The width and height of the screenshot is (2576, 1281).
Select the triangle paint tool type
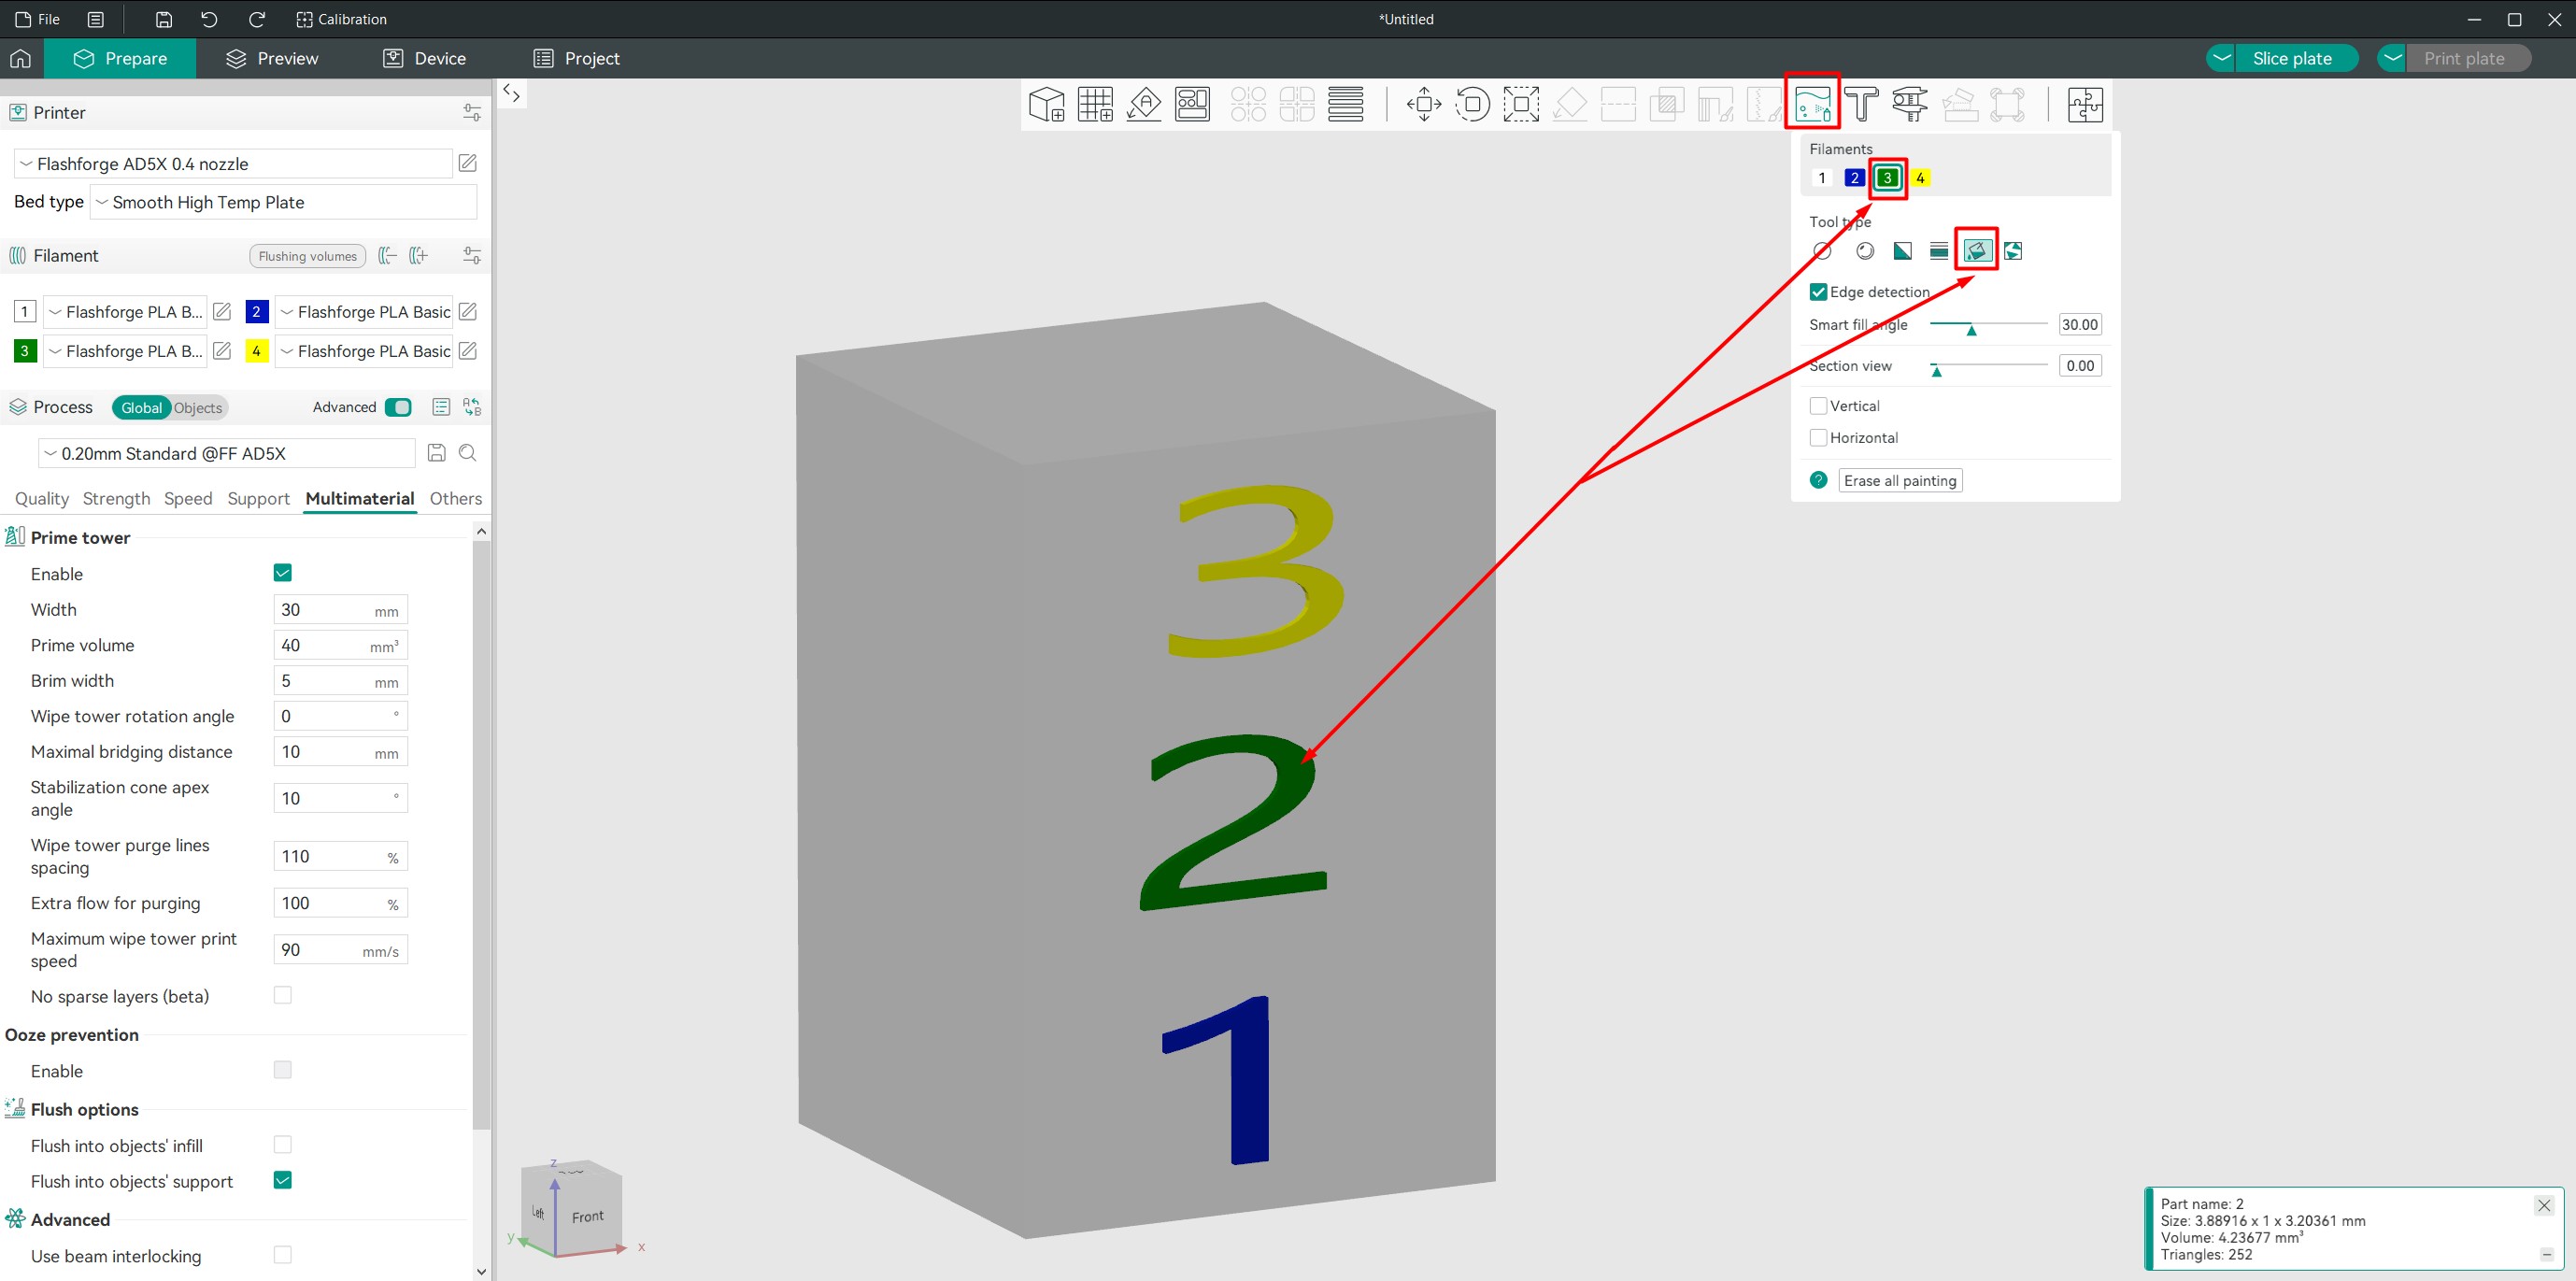click(x=1902, y=251)
